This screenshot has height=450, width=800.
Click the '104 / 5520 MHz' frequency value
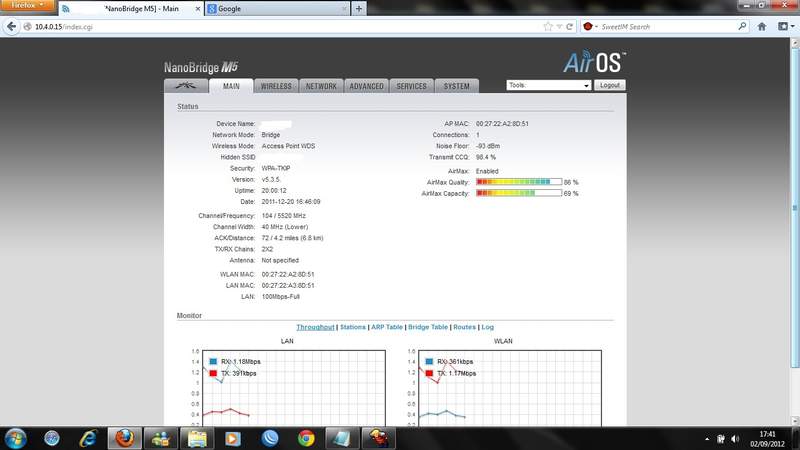[x=284, y=216]
